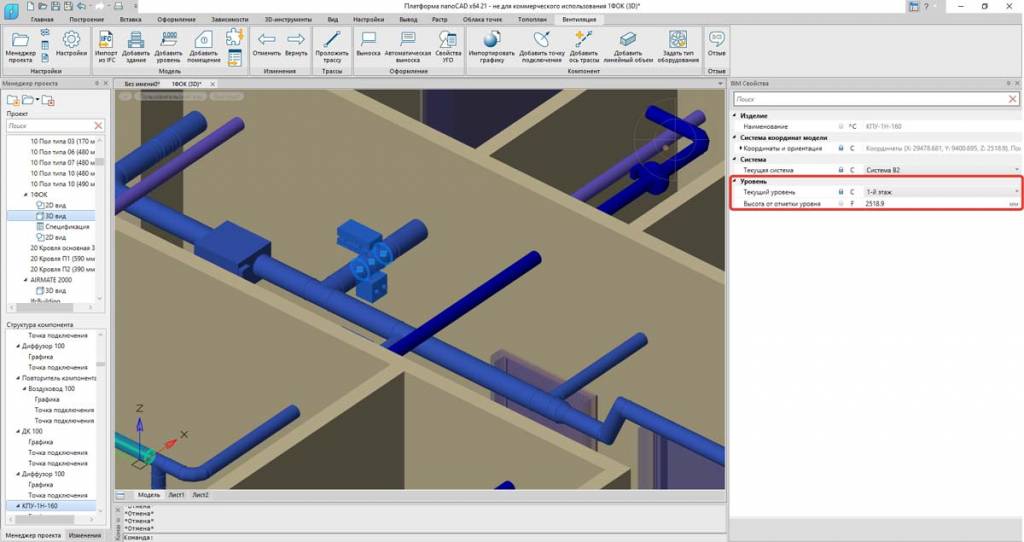Open Задать тип оборудования tool
The image size is (1024, 542).
678,45
